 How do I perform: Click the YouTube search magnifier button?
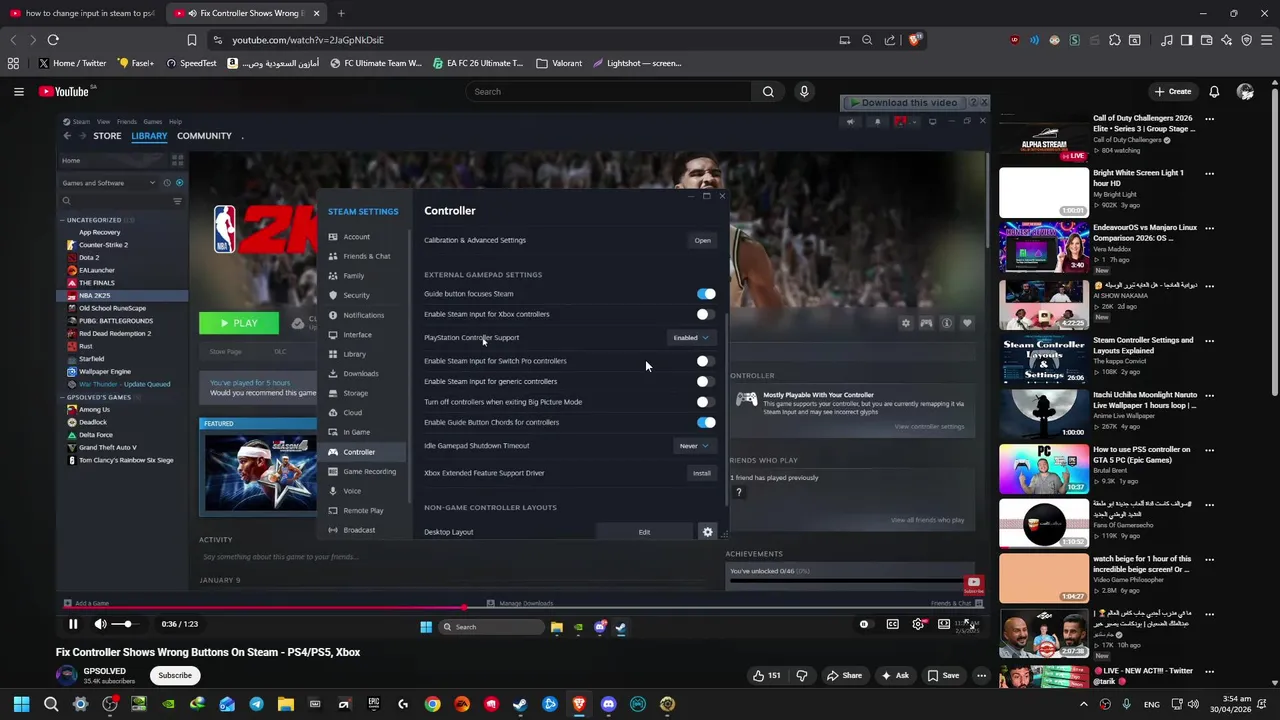pyautogui.click(x=768, y=91)
